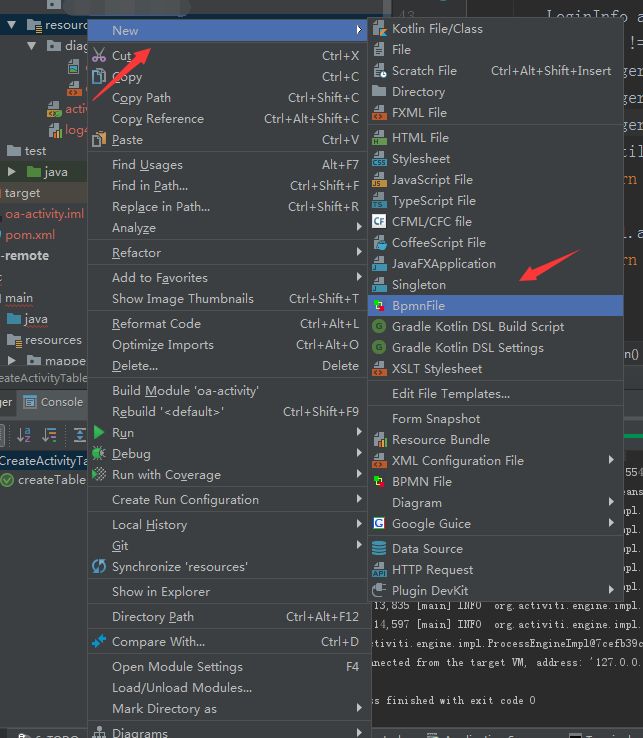Image resolution: width=643 pixels, height=738 pixels.
Task: Choose Replace in Path... entry
Action: (227, 207)
